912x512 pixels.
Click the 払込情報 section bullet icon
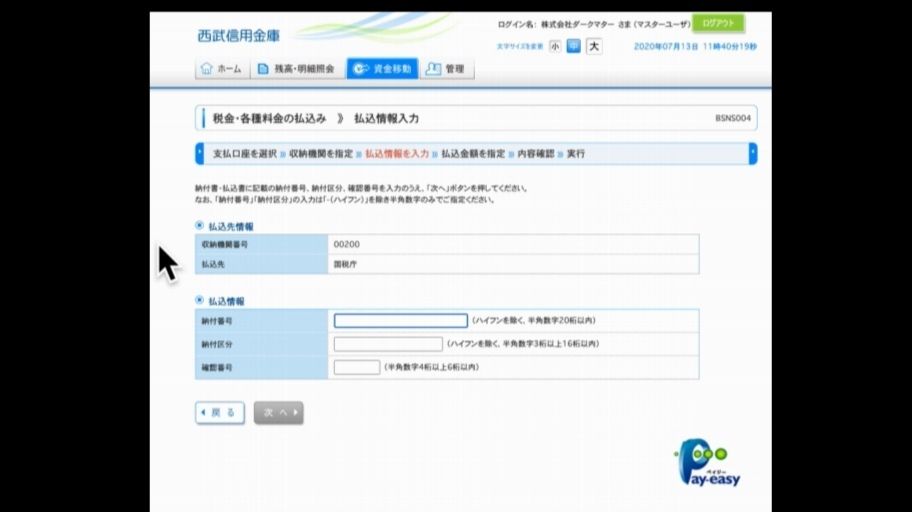[x=200, y=300]
